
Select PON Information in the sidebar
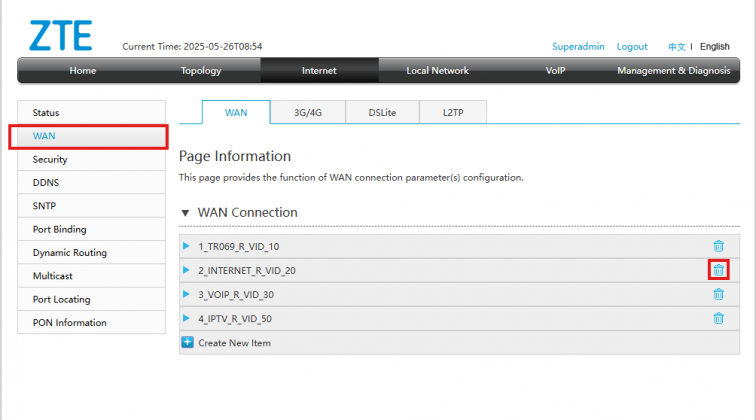pos(69,323)
